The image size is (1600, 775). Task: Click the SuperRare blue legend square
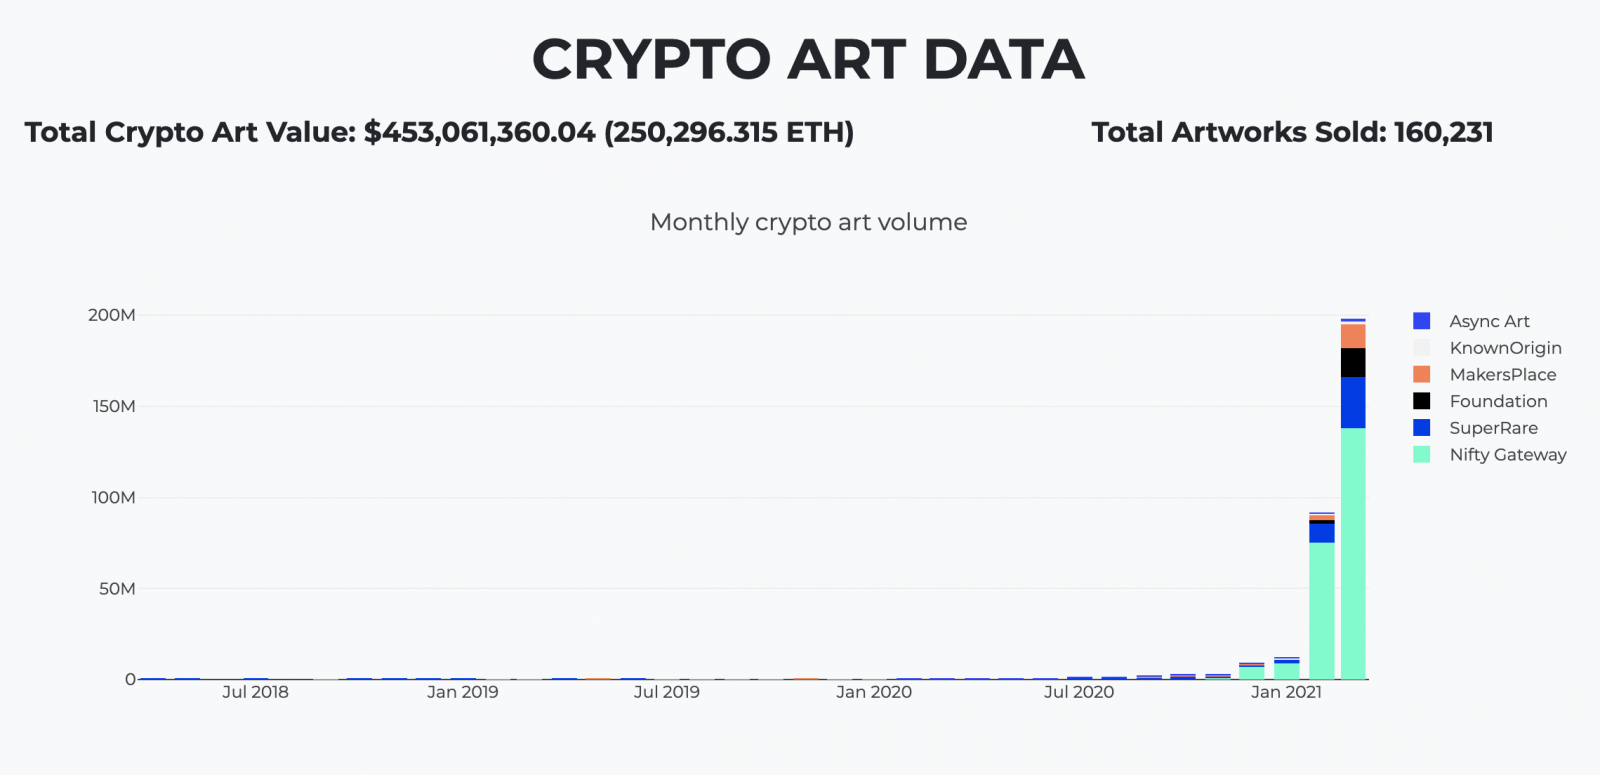1421,428
